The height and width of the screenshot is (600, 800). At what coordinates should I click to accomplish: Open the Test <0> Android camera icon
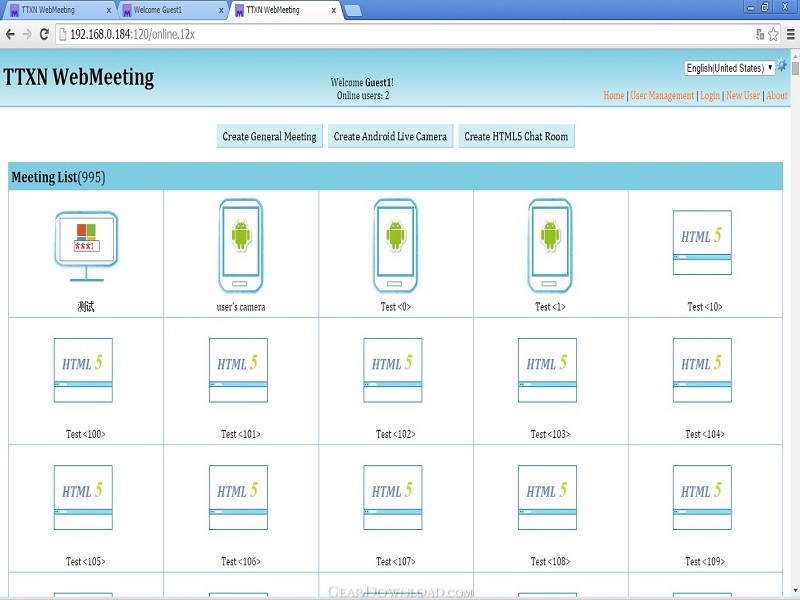tap(395, 245)
